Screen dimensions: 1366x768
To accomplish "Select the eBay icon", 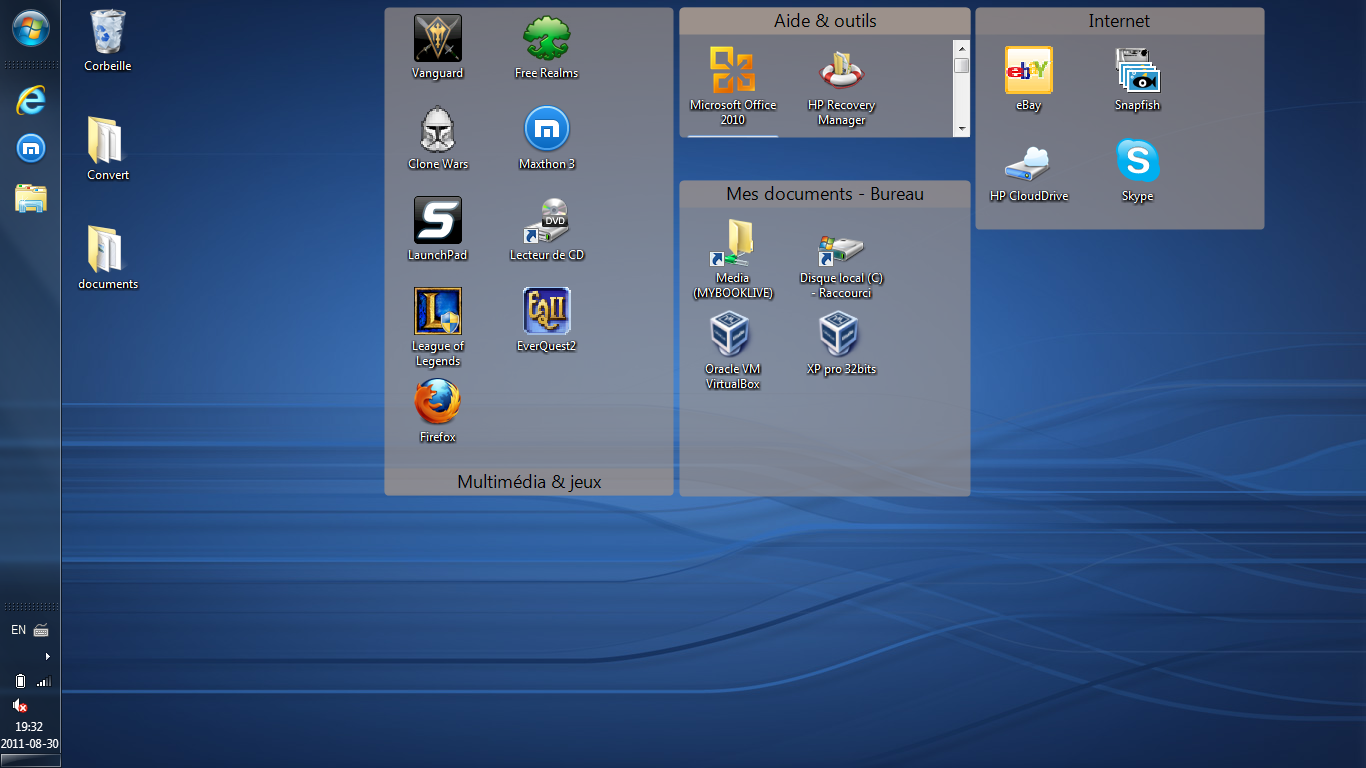I will coord(1028,79).
